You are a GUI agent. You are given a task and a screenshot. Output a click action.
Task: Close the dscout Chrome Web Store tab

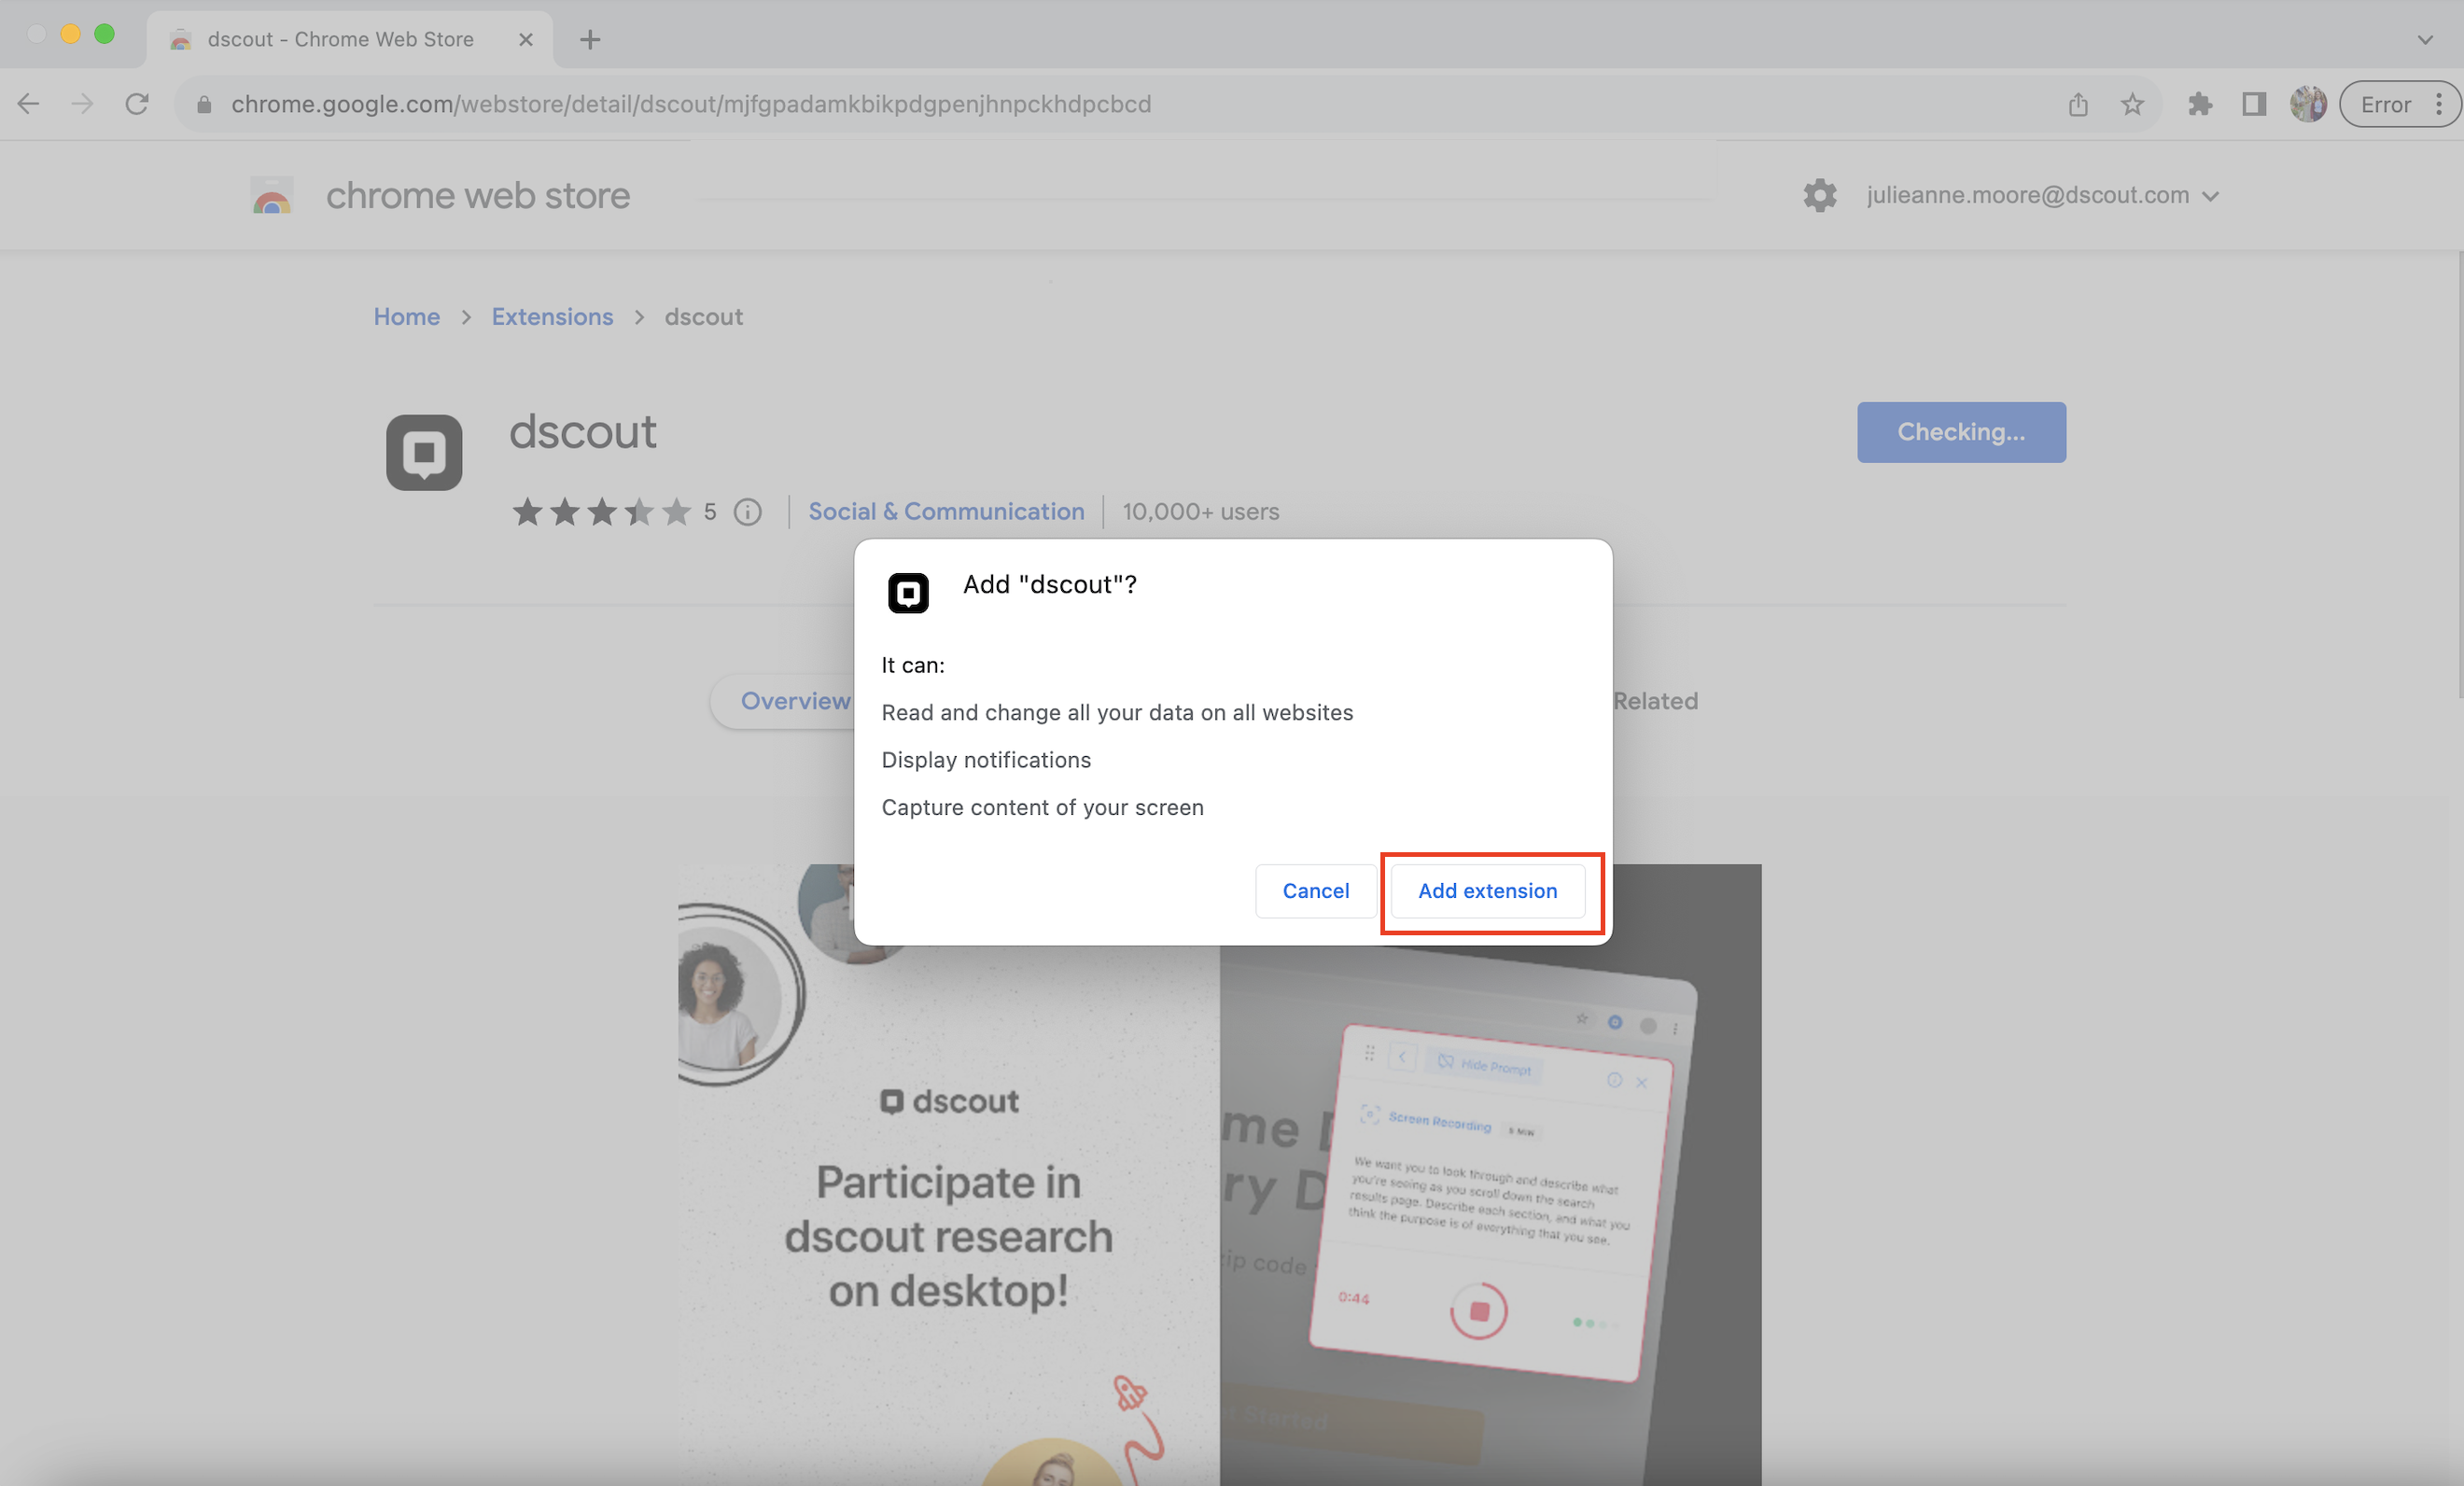(x=526, y=39)
